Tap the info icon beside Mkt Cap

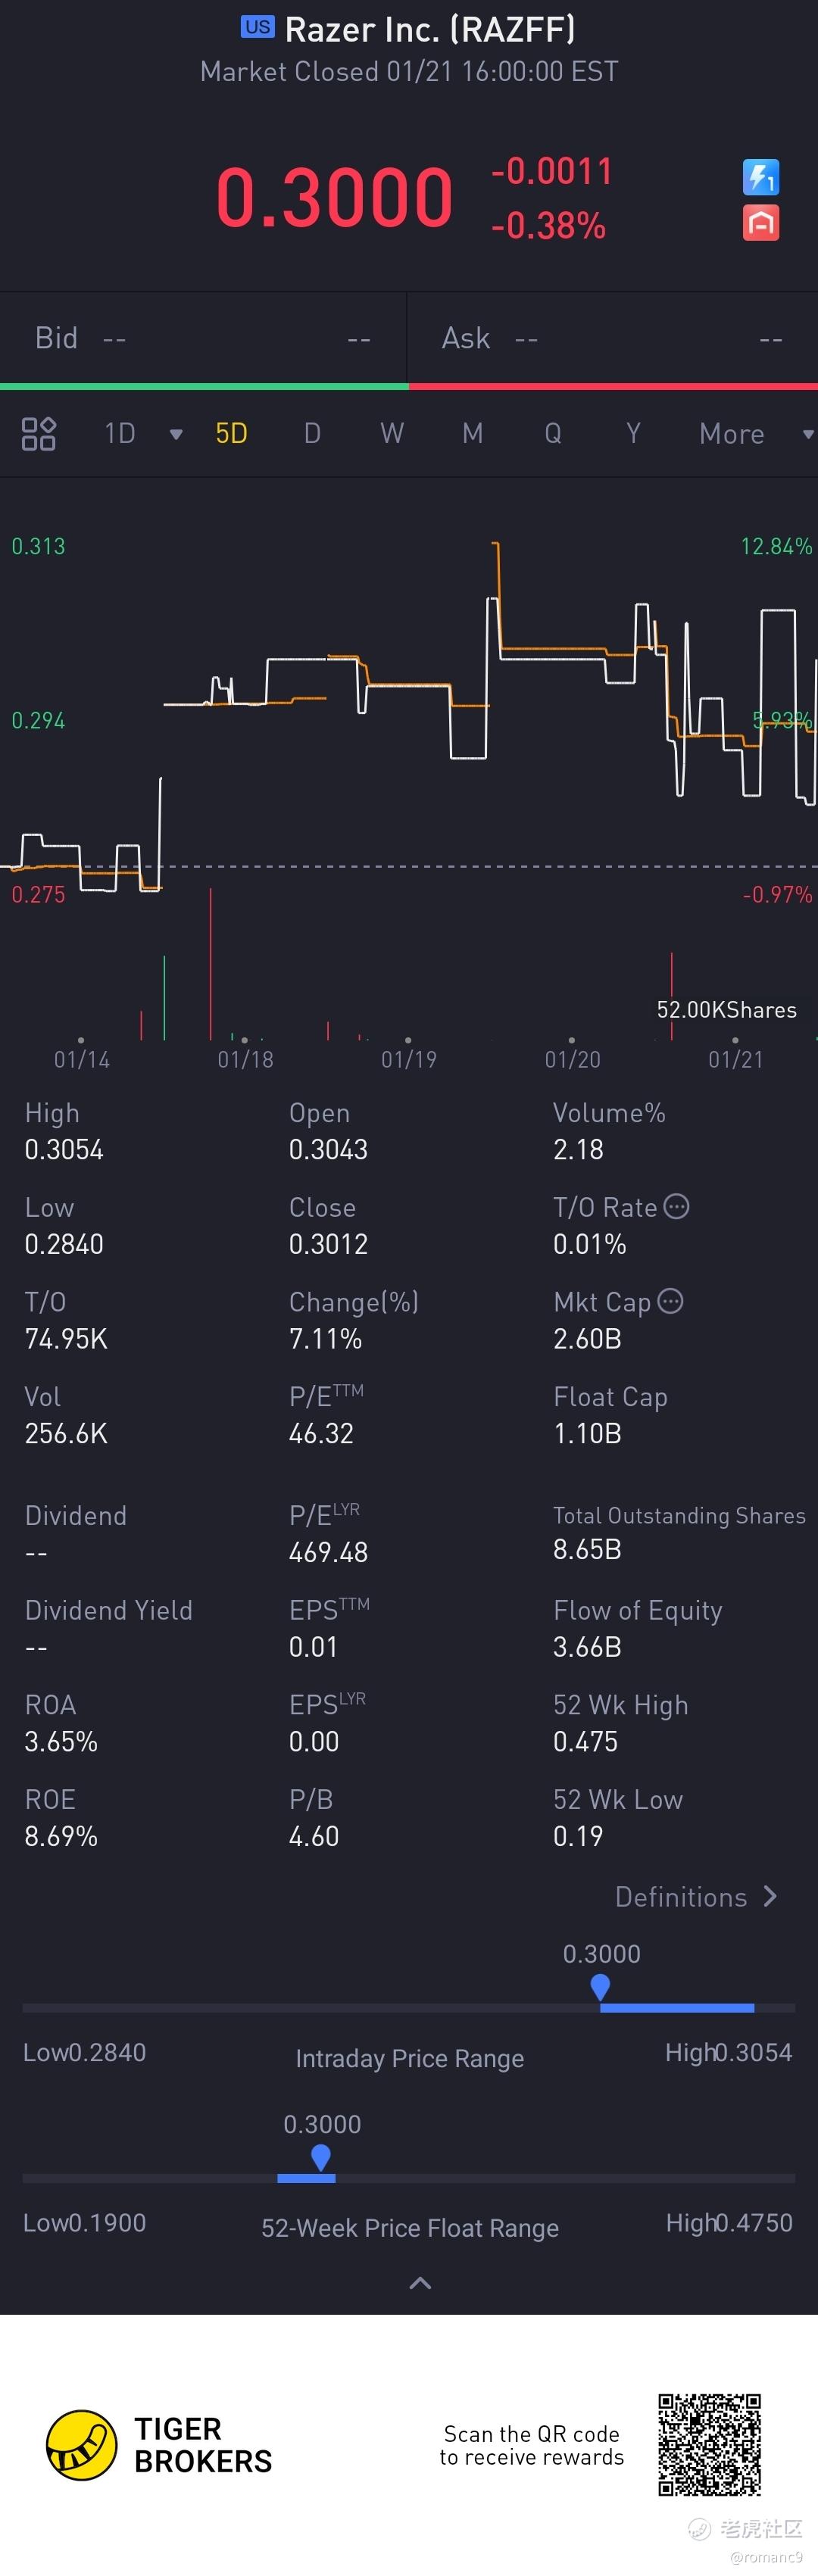pyautogui.click(x=671, y=1301)
